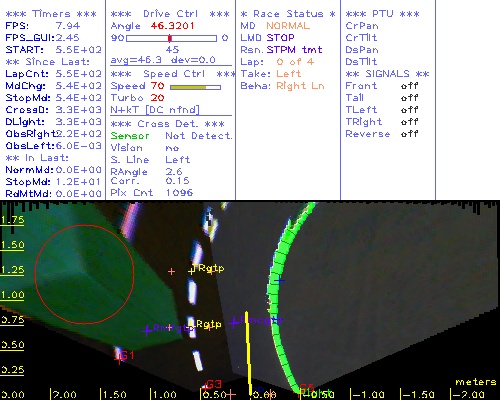Toggle the Reverse signal off indicator

click(409, 134)
